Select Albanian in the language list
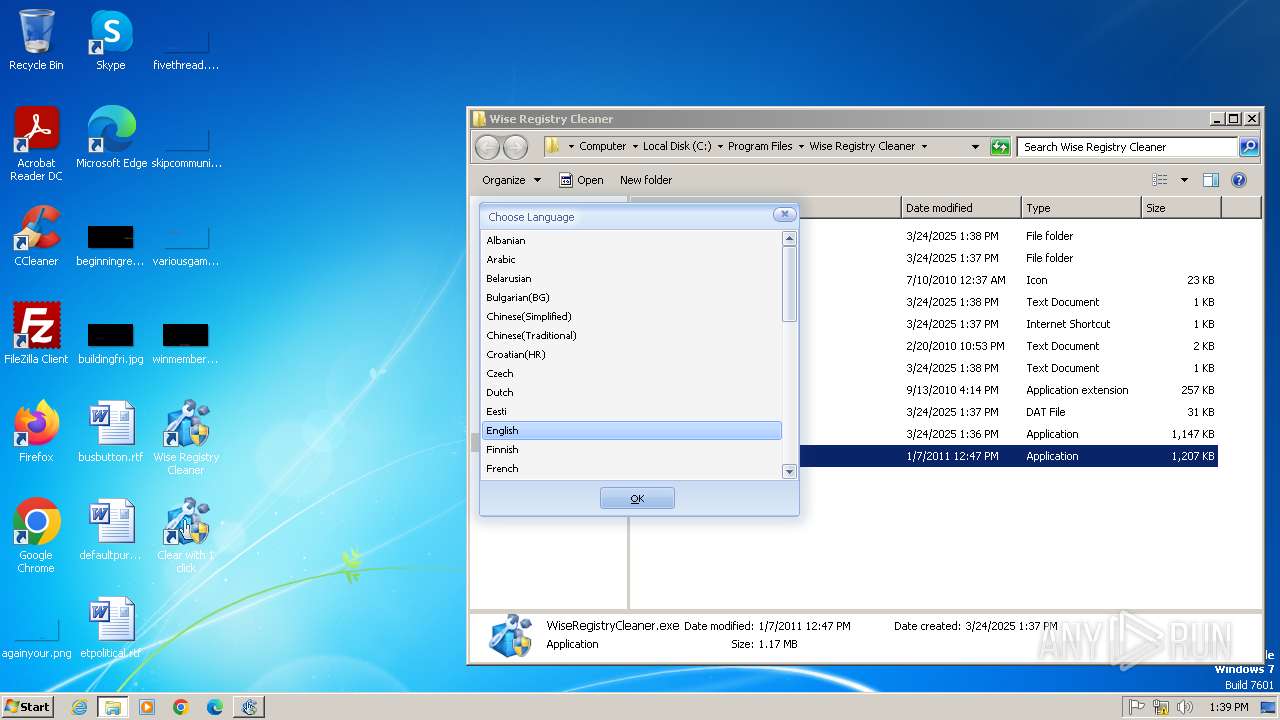This screenshot has height=720, width=1280. tap(631, 241)
